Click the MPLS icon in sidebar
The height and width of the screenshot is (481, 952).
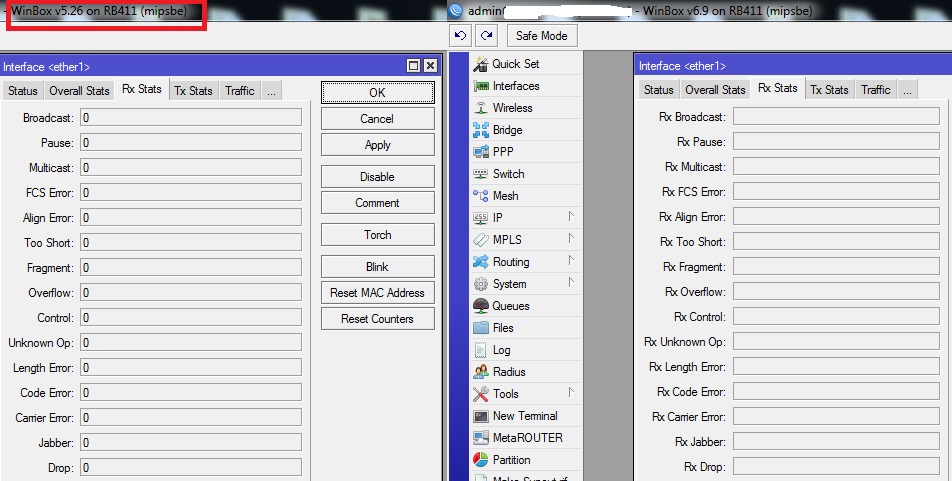point(481,240)
